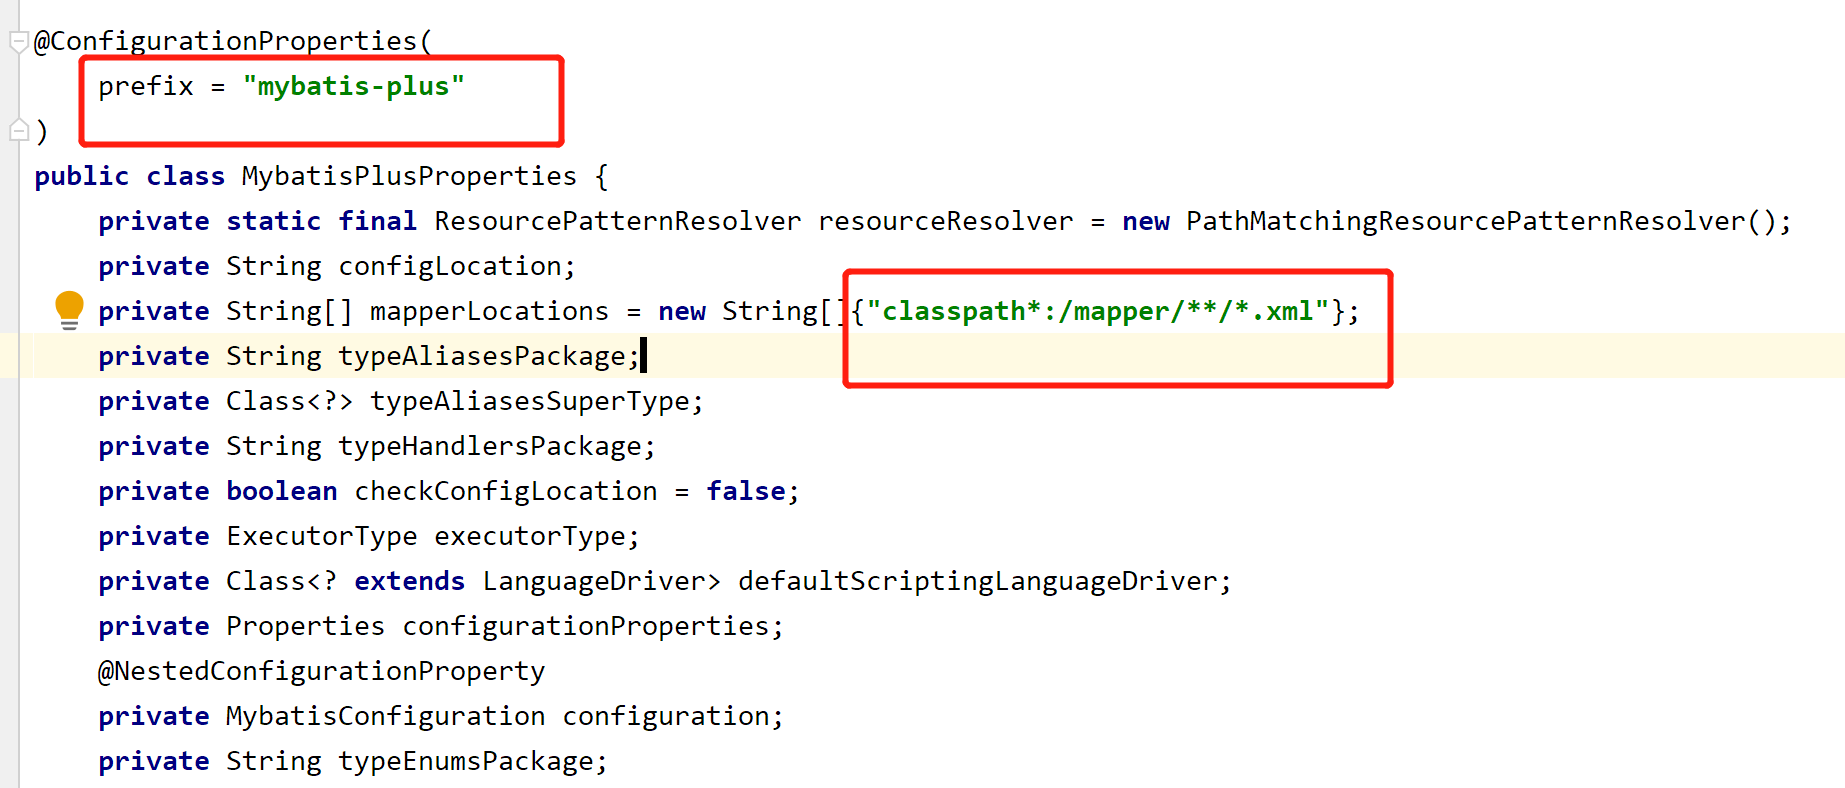The height and width of the screenshot is (788, 1845).
Task: Click the configLocation field name
Action: [450, 266]
